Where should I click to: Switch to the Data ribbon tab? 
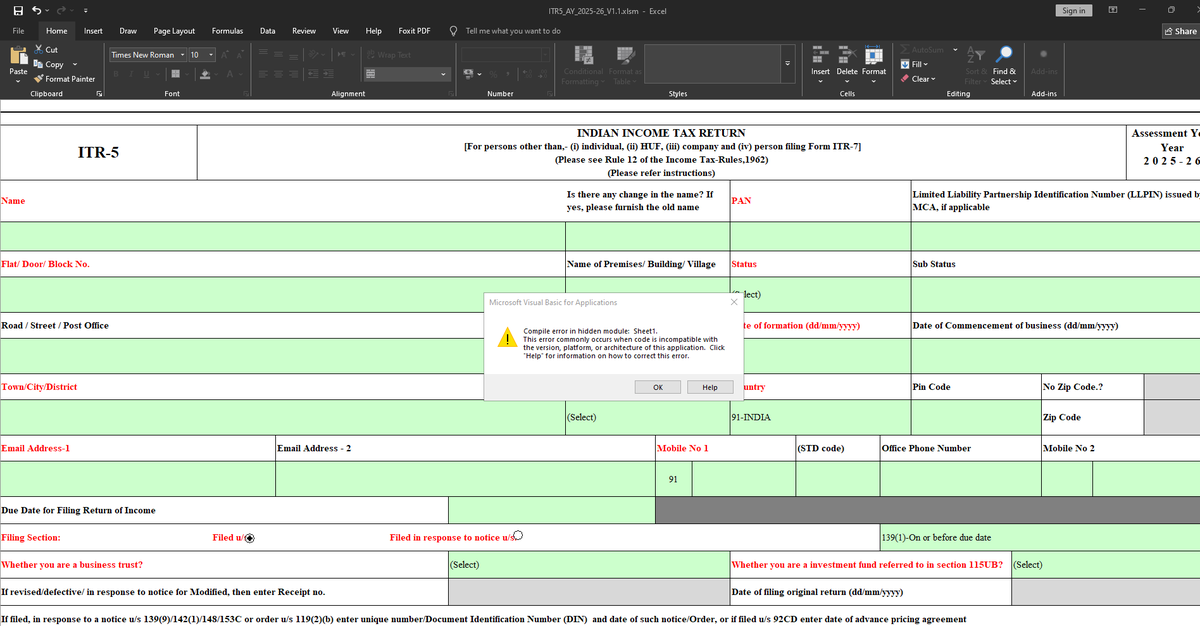[268, 31]
